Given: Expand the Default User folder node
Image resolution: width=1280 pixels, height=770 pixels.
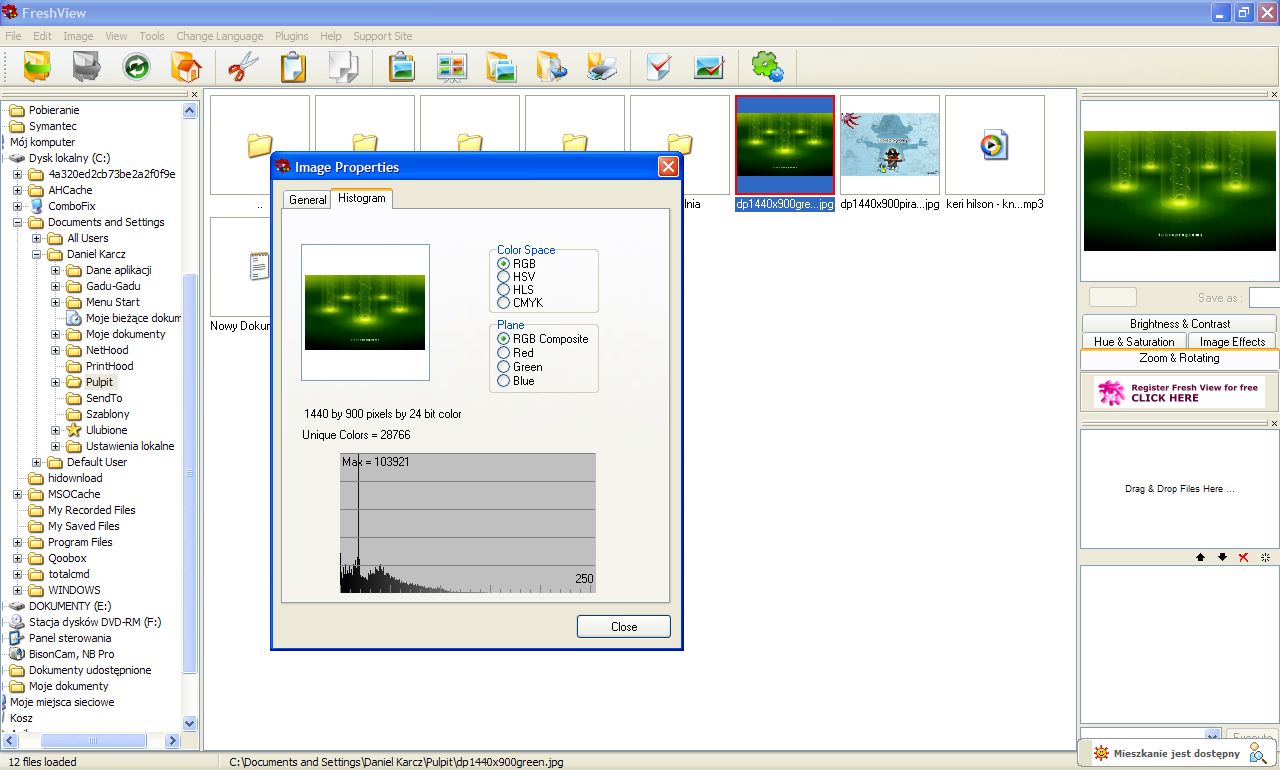Looking at the screenshot, I should [37, 462].
